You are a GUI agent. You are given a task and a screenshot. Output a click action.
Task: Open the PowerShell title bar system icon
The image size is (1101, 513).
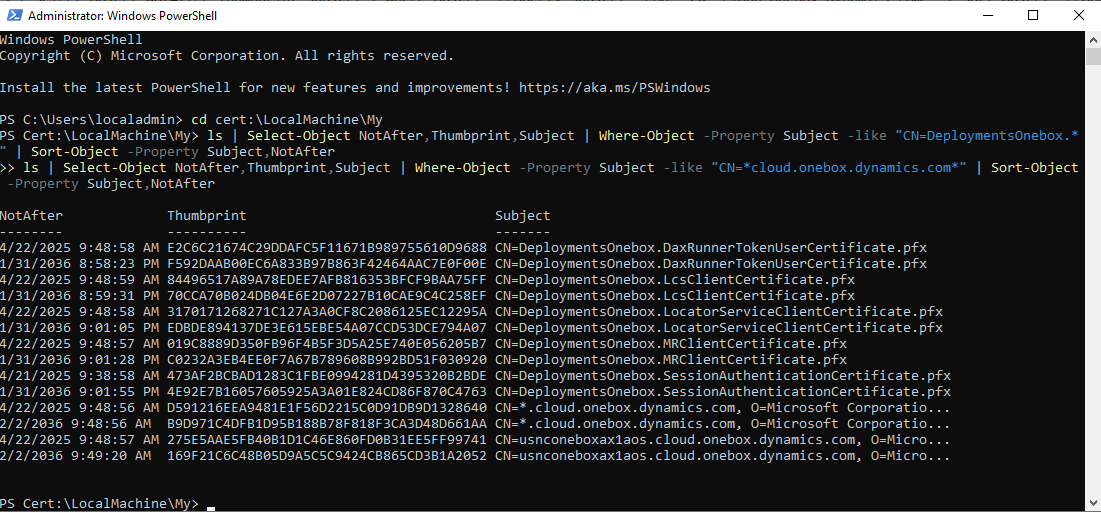[x=13, y=15]
